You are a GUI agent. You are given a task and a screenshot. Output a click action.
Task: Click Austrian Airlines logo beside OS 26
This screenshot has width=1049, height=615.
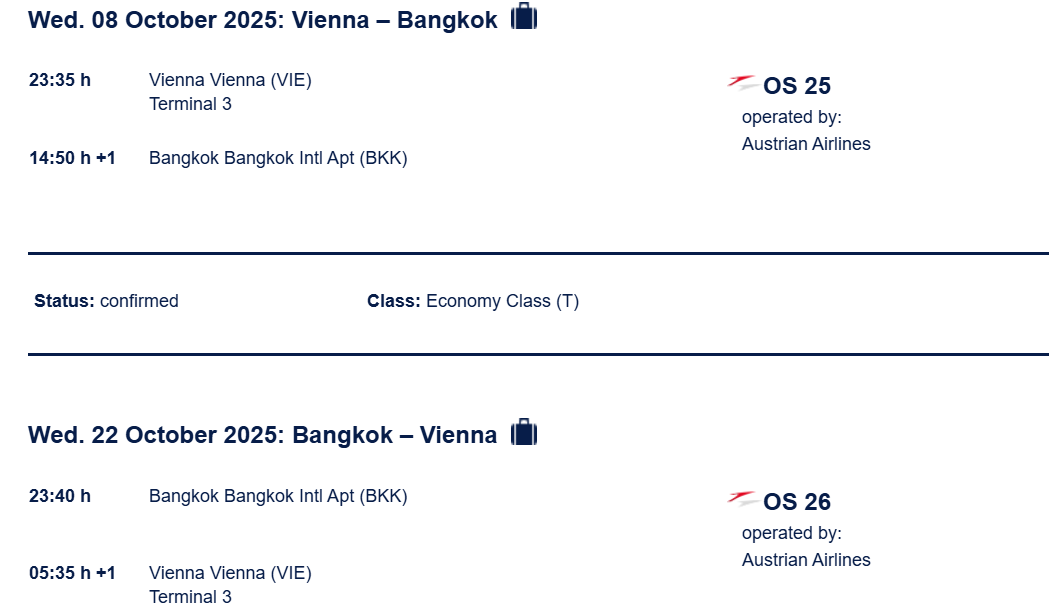click(x=743, y=499)
